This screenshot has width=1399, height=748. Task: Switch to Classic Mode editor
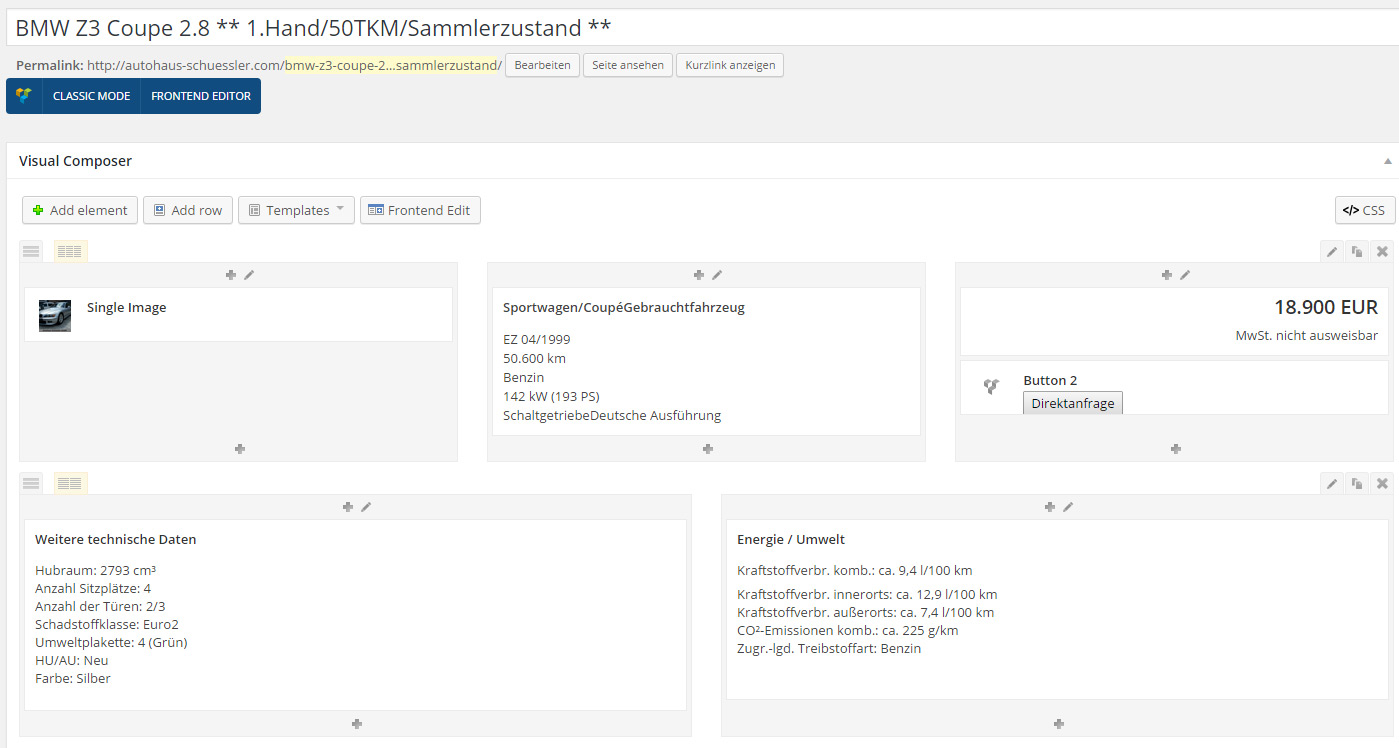91,96
